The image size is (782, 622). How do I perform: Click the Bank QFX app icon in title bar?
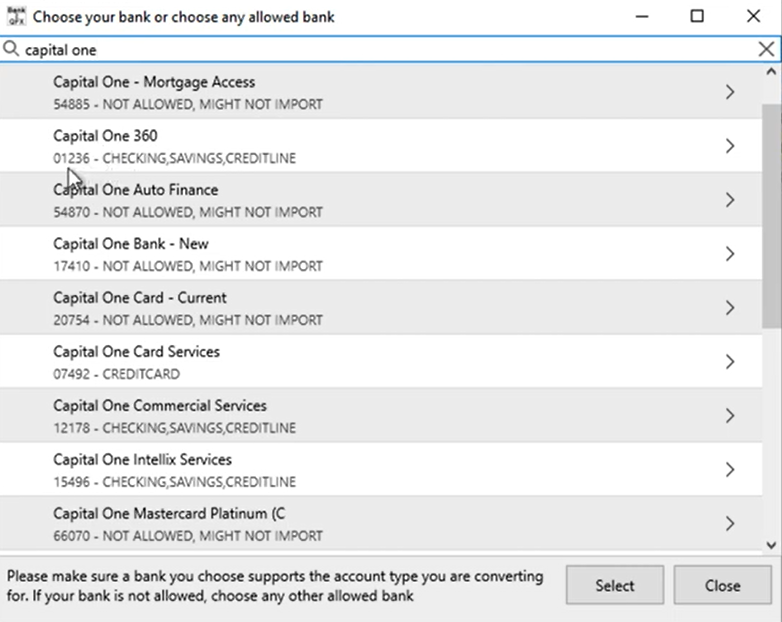coord(16,16)
